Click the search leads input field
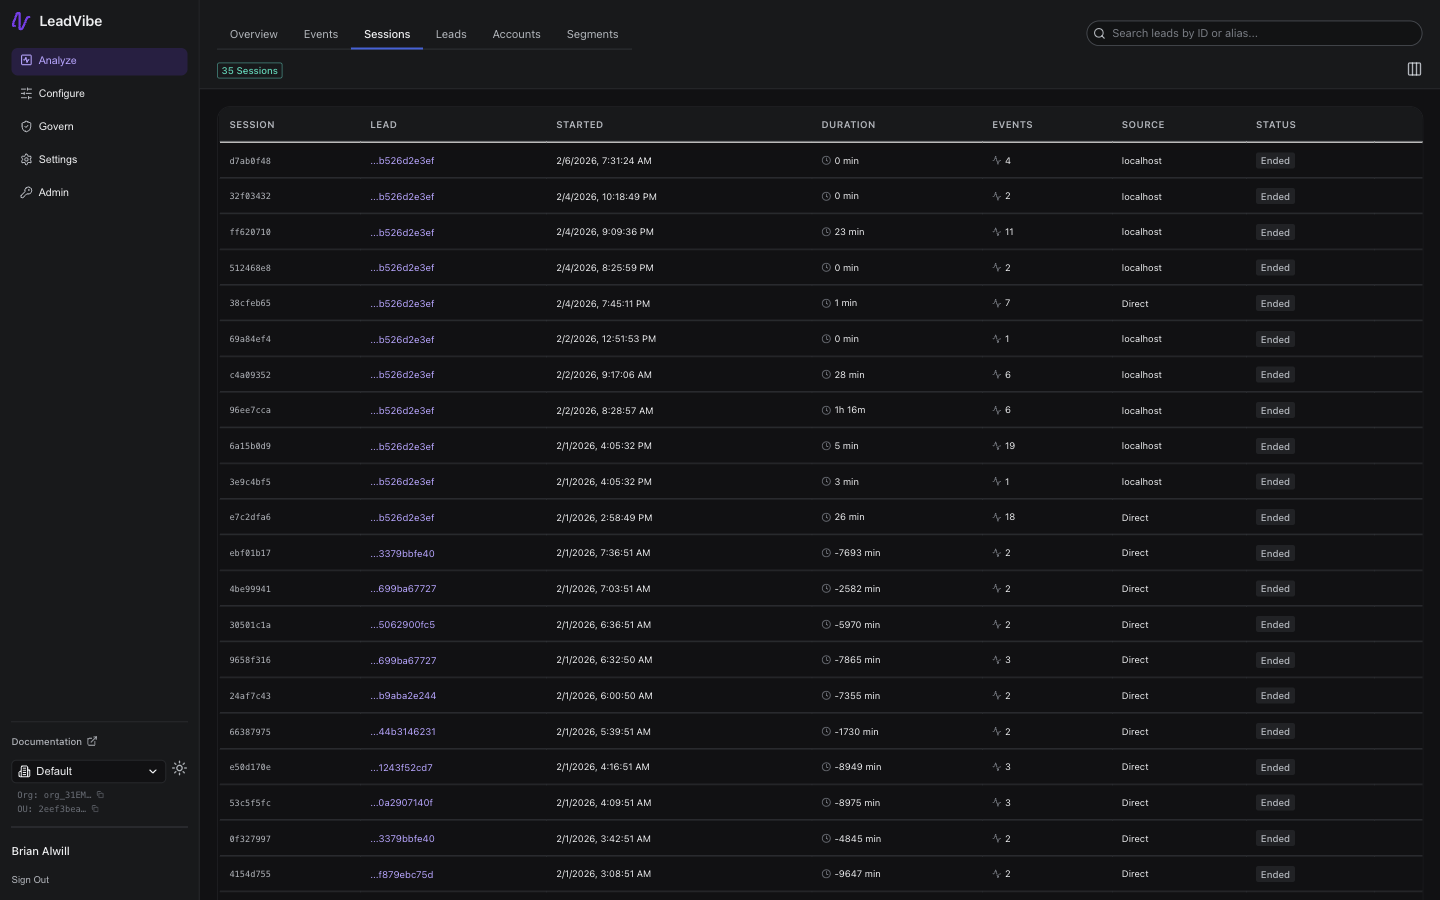Viewport: 1440px width, 900px height. click(1254, 33)
